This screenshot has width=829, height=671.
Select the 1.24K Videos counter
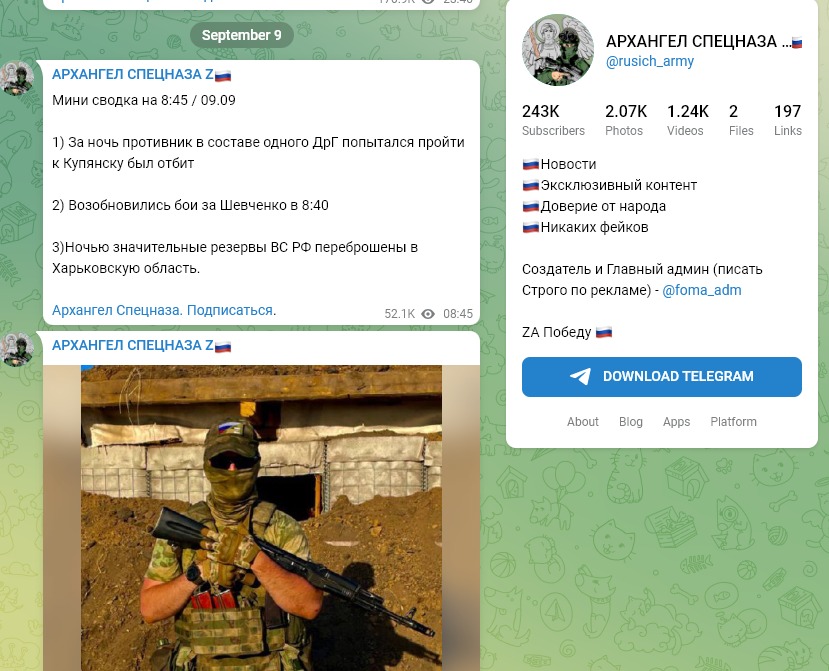coord(687,120)
